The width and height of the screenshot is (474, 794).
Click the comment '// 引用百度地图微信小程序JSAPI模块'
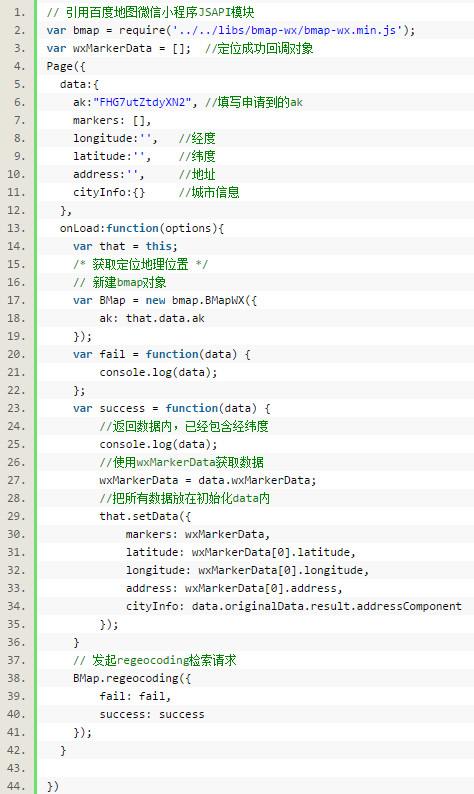pyautogui.click(x=150, y=12)
